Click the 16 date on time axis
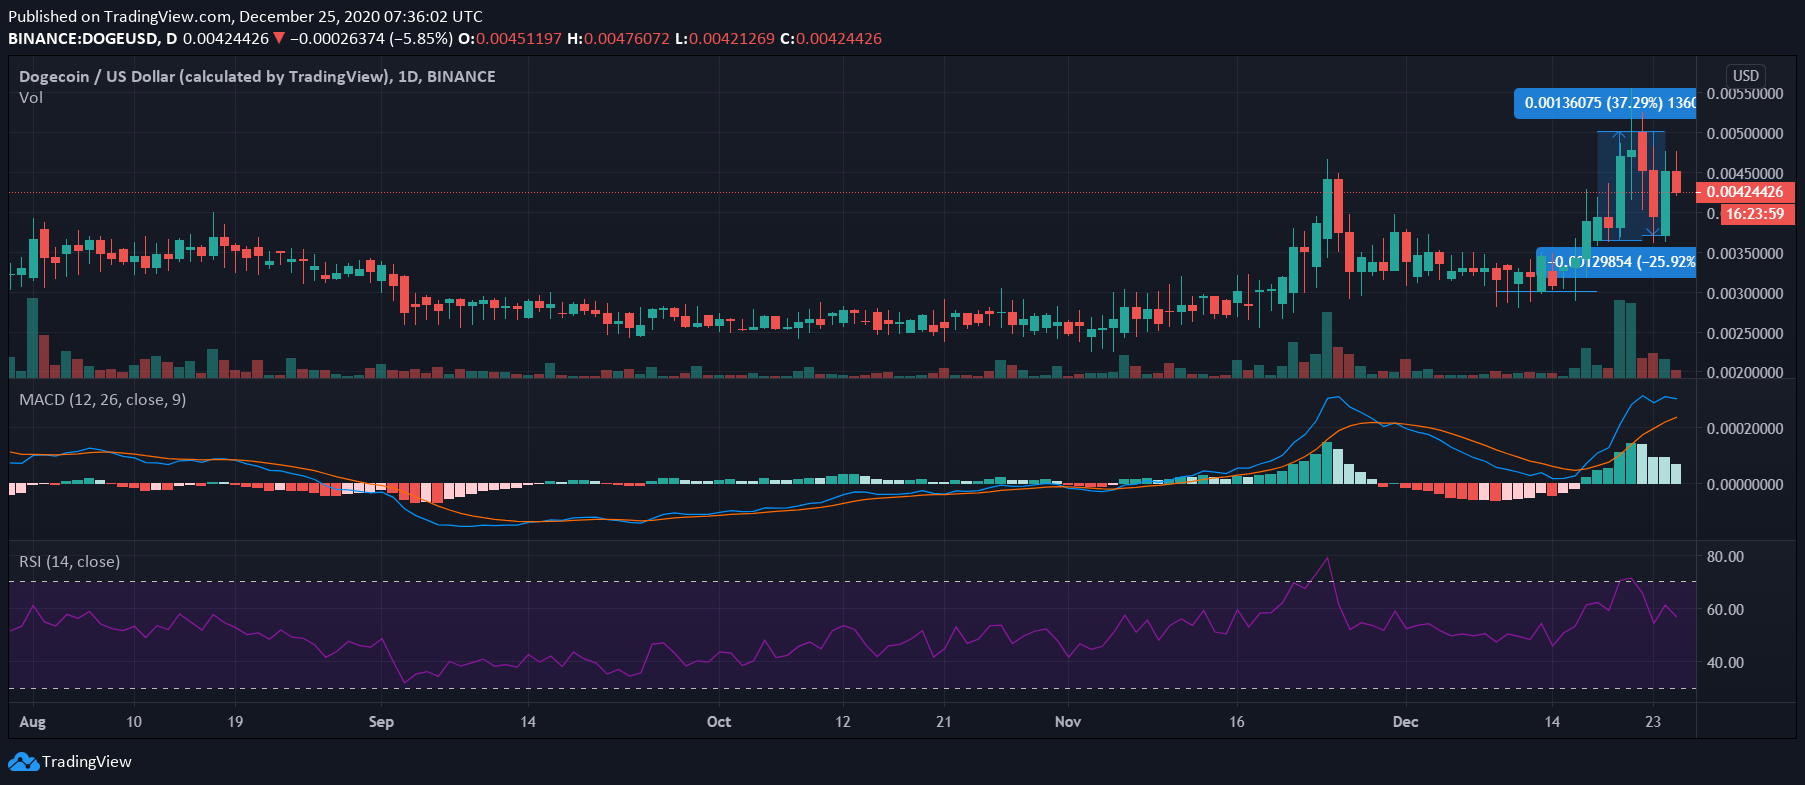The image size is (1805, 785). pos(1237,721)
